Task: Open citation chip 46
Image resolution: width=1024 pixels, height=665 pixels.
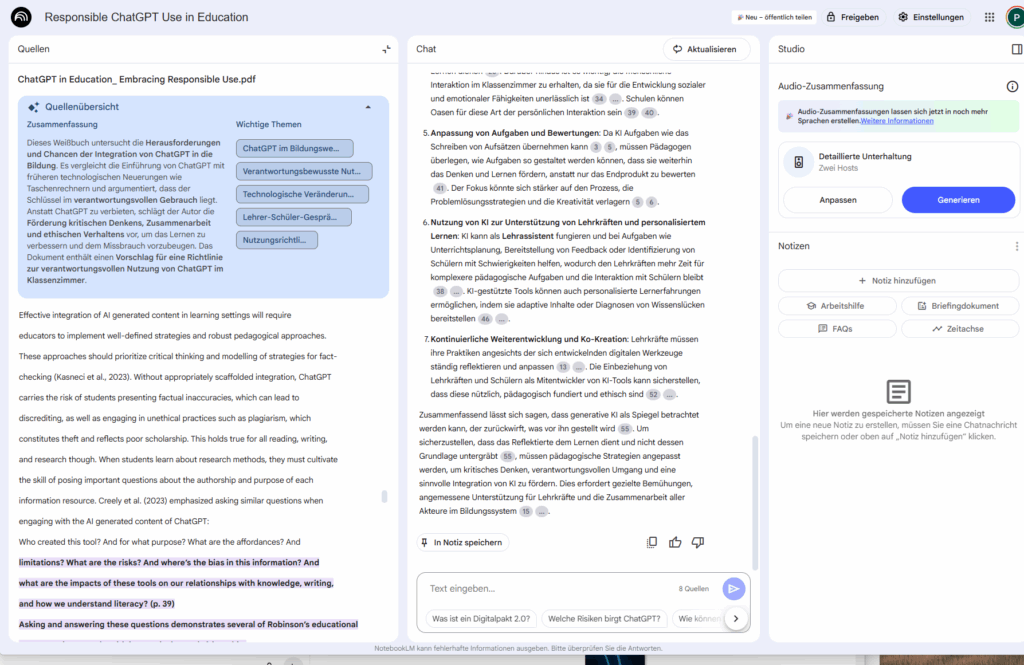Action: point(485,319)
